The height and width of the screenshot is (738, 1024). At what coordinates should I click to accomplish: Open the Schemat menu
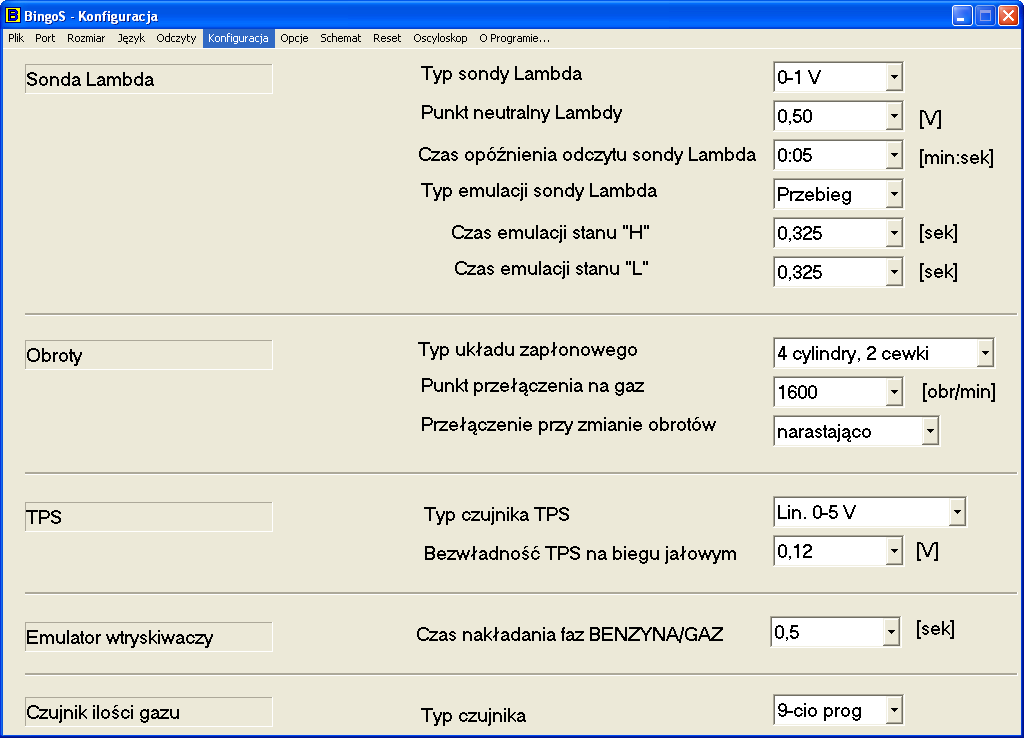click(340, 38)
